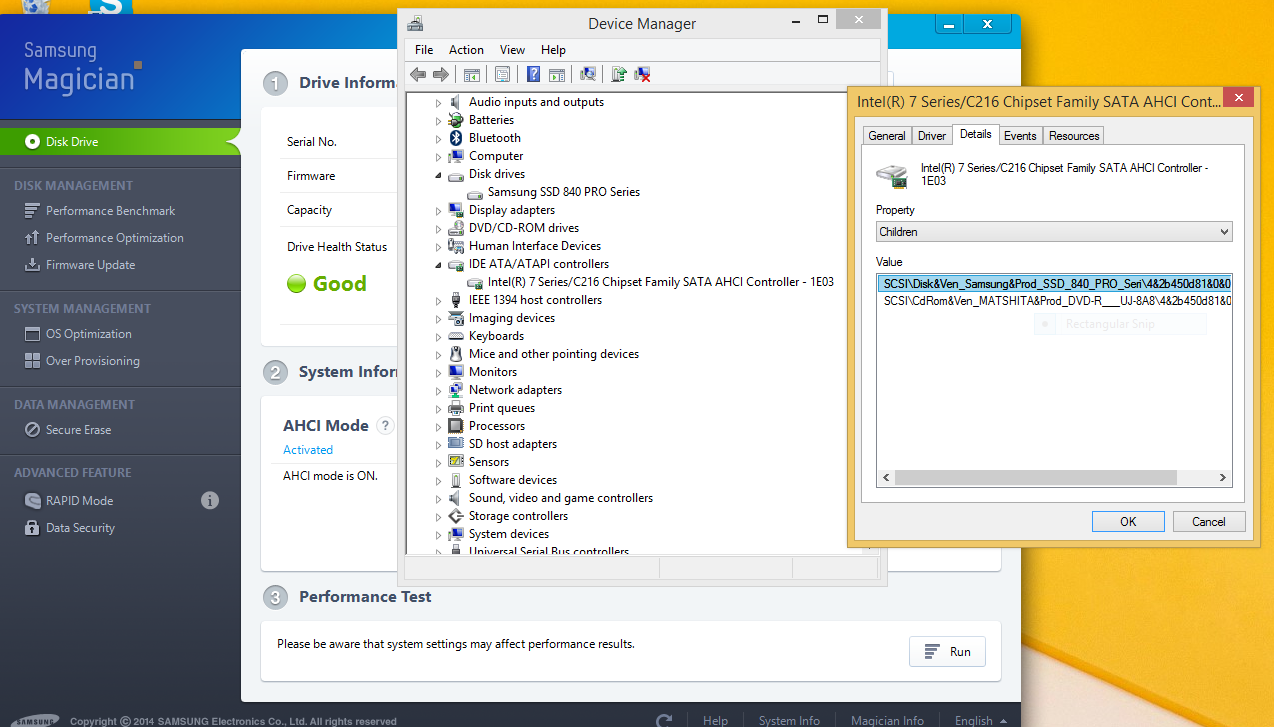Image resolution: width=1274 pixels, height=727 pixels.
Task: Click the Keyboards icon in the device tree
Action: coord(456,336)
